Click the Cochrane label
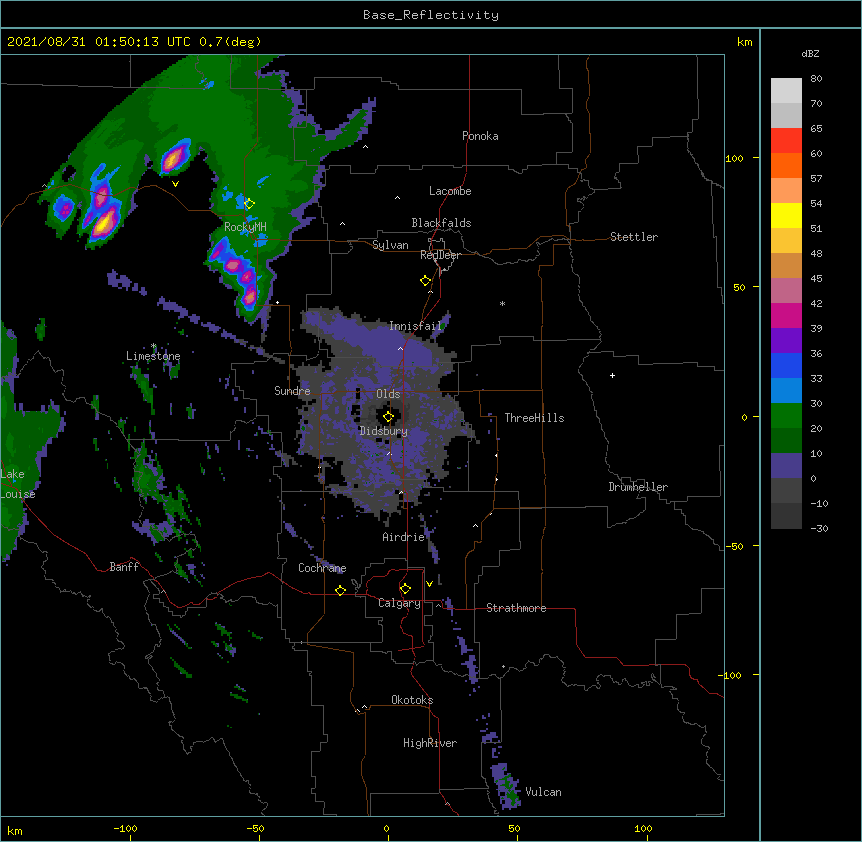The height and width of the screenshot is (842, 862). click(322, 568)
